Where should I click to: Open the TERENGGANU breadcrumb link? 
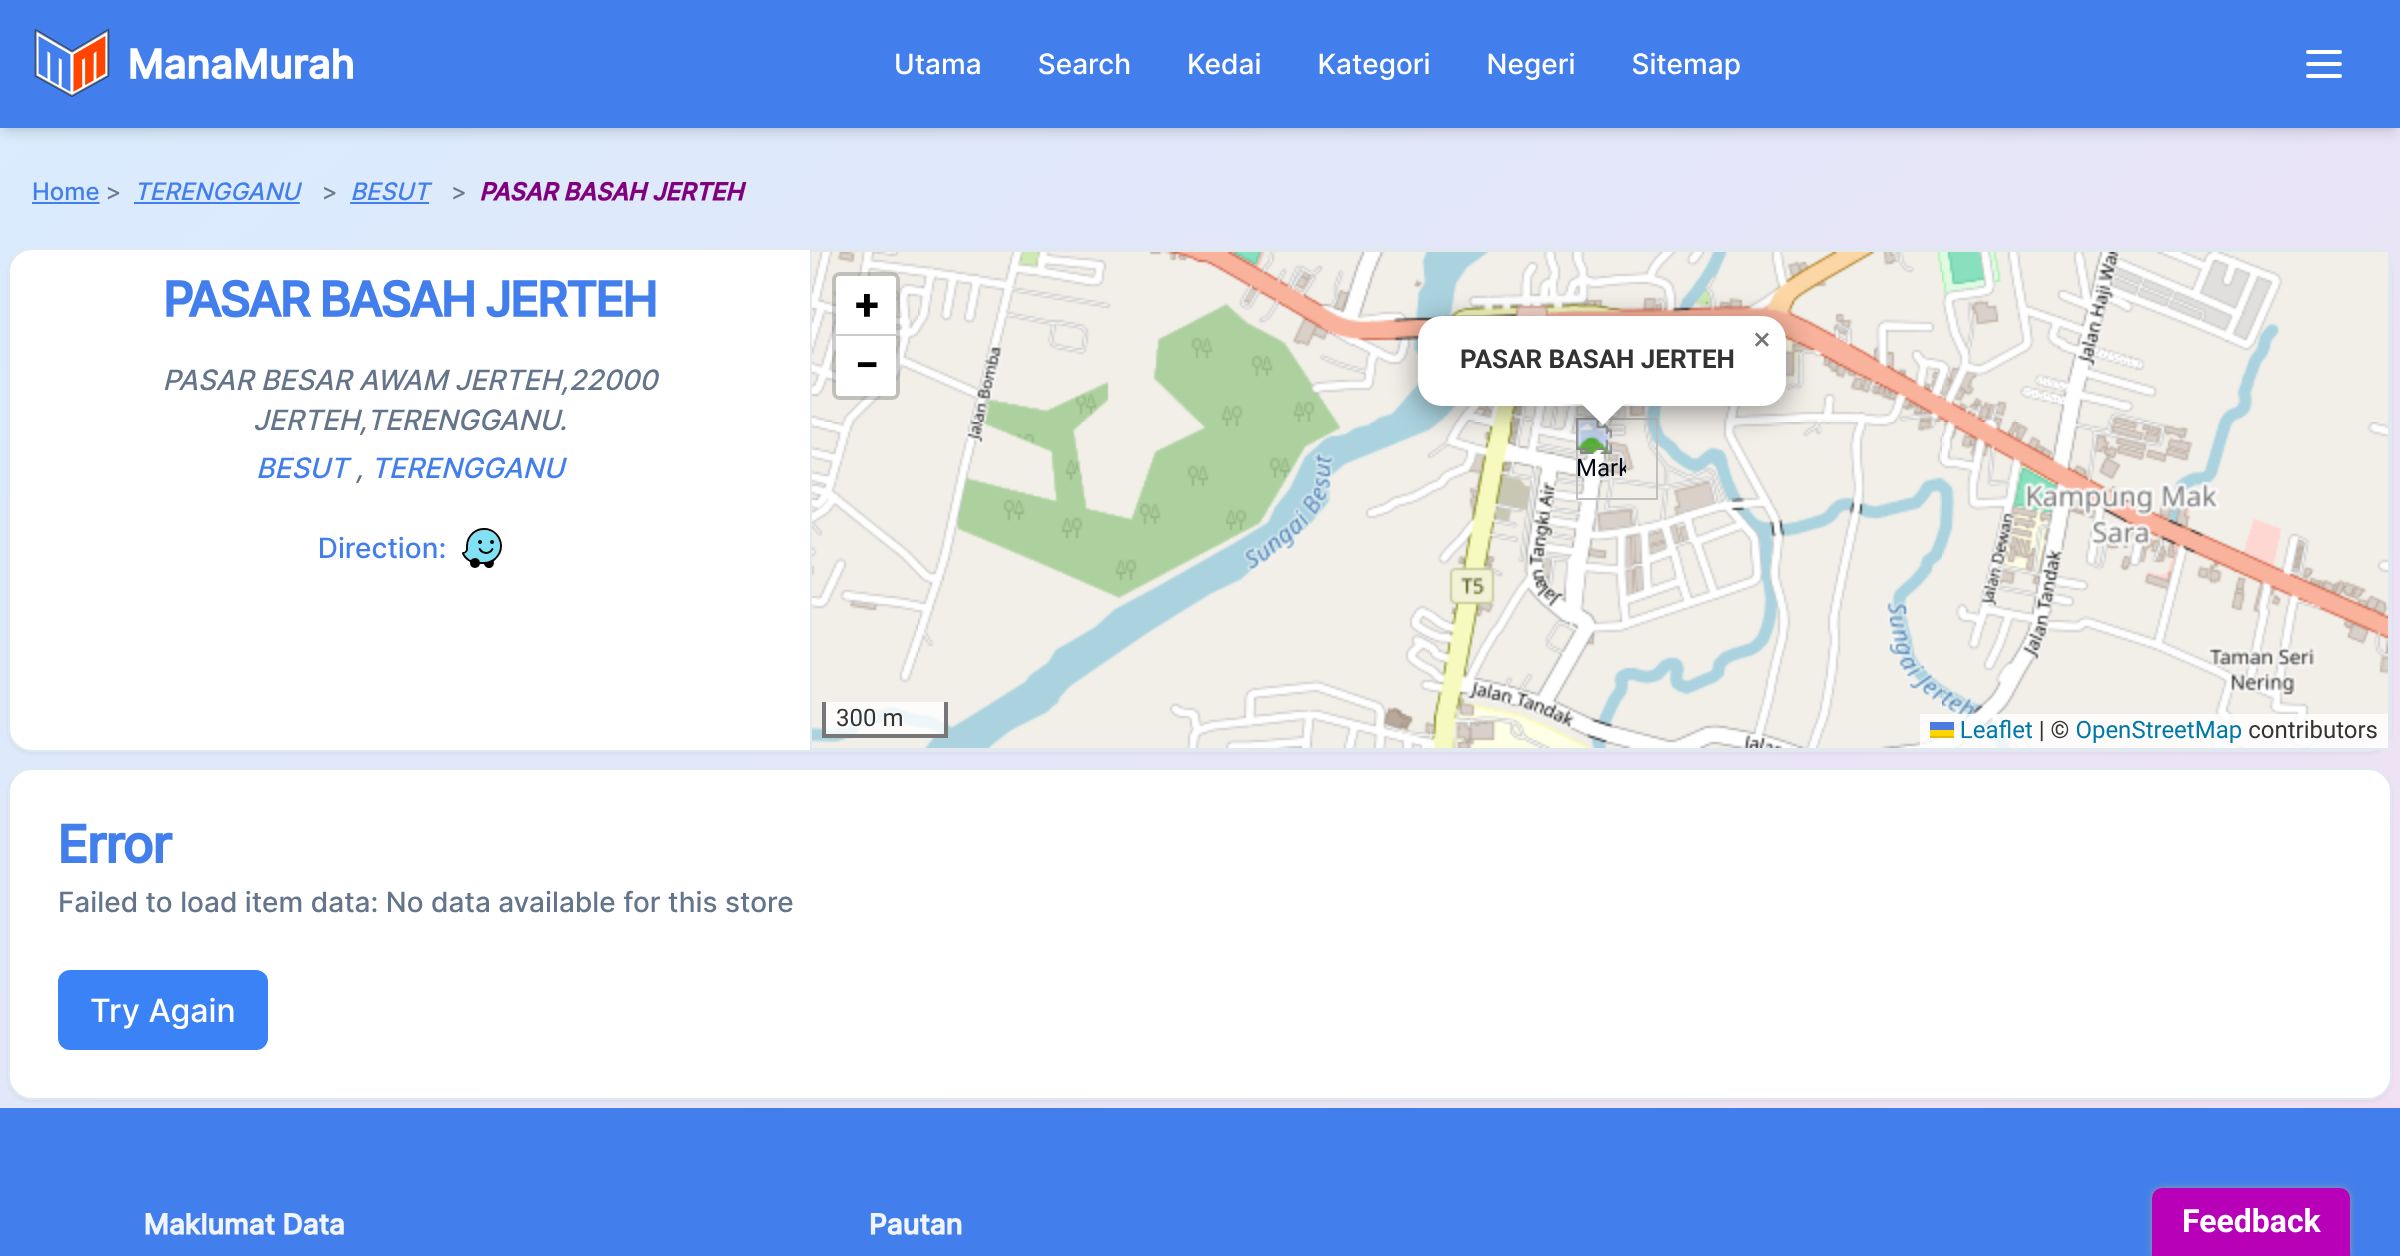218,191
